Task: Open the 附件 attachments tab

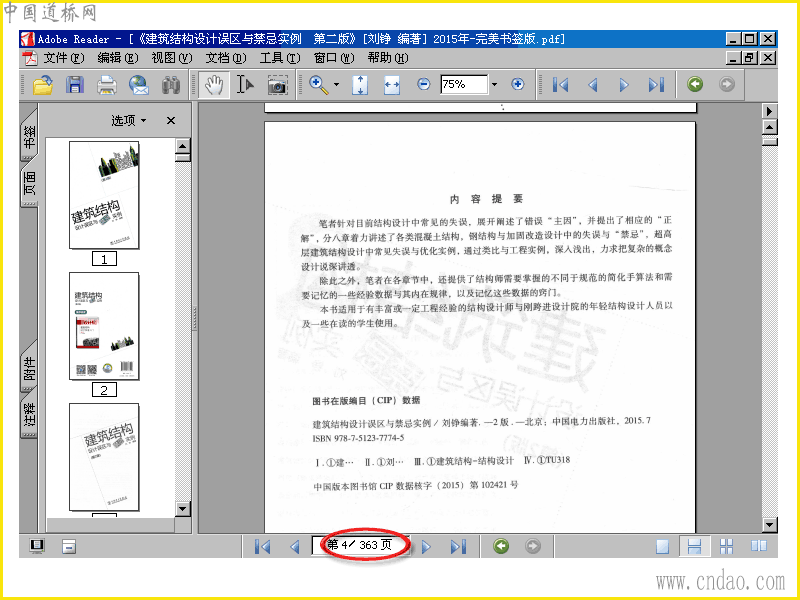Action: click(29, 367)
